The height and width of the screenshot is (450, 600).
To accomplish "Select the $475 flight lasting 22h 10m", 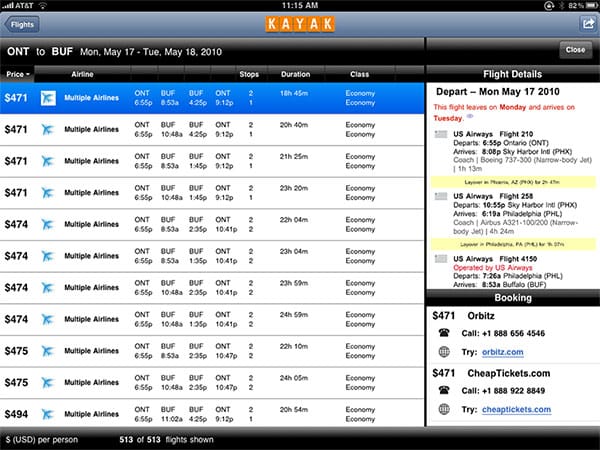I will (212, 351).
